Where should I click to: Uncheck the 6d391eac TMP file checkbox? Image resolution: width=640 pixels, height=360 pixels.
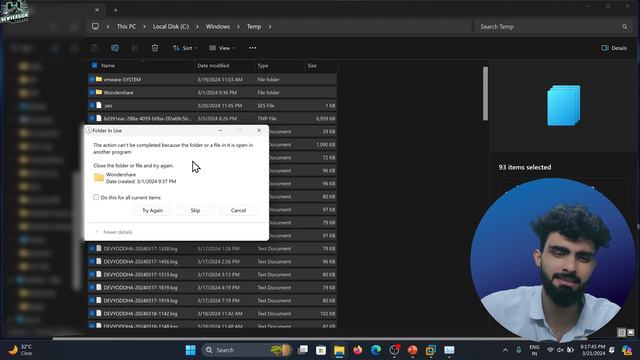(x=92, y=118)
